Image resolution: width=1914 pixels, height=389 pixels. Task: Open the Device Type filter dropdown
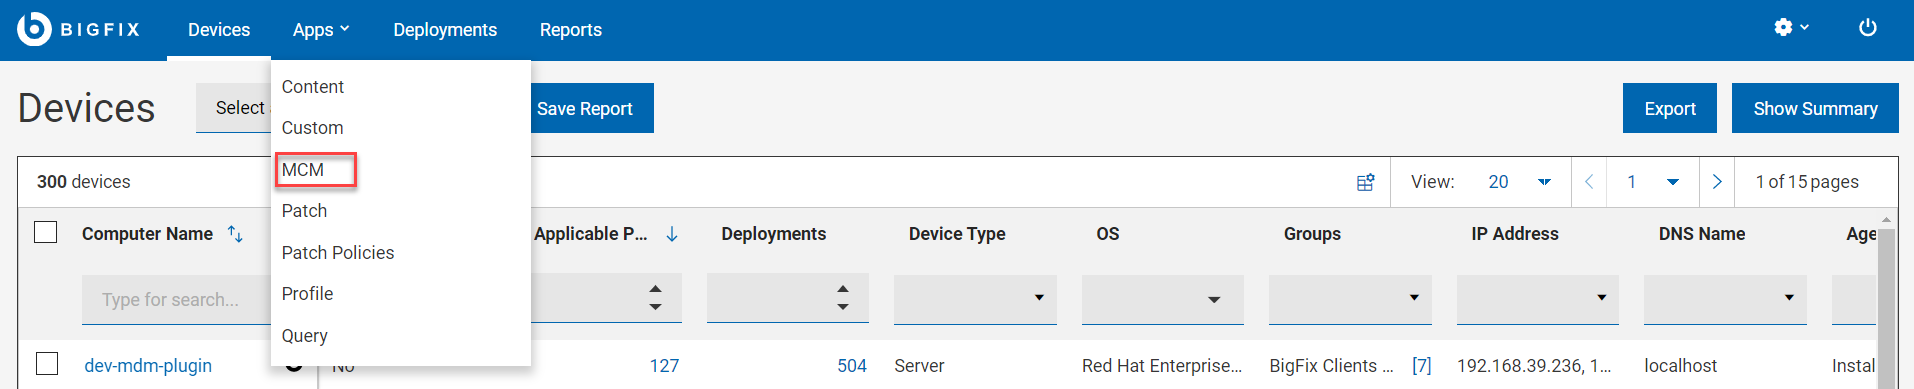coord(975,299)
